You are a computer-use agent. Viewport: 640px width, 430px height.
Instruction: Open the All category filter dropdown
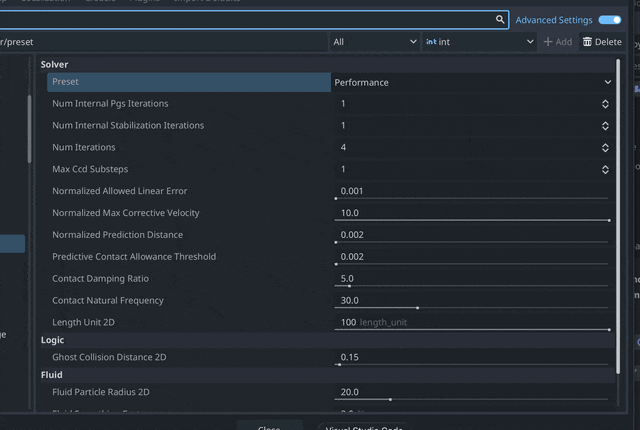(375, 42)
